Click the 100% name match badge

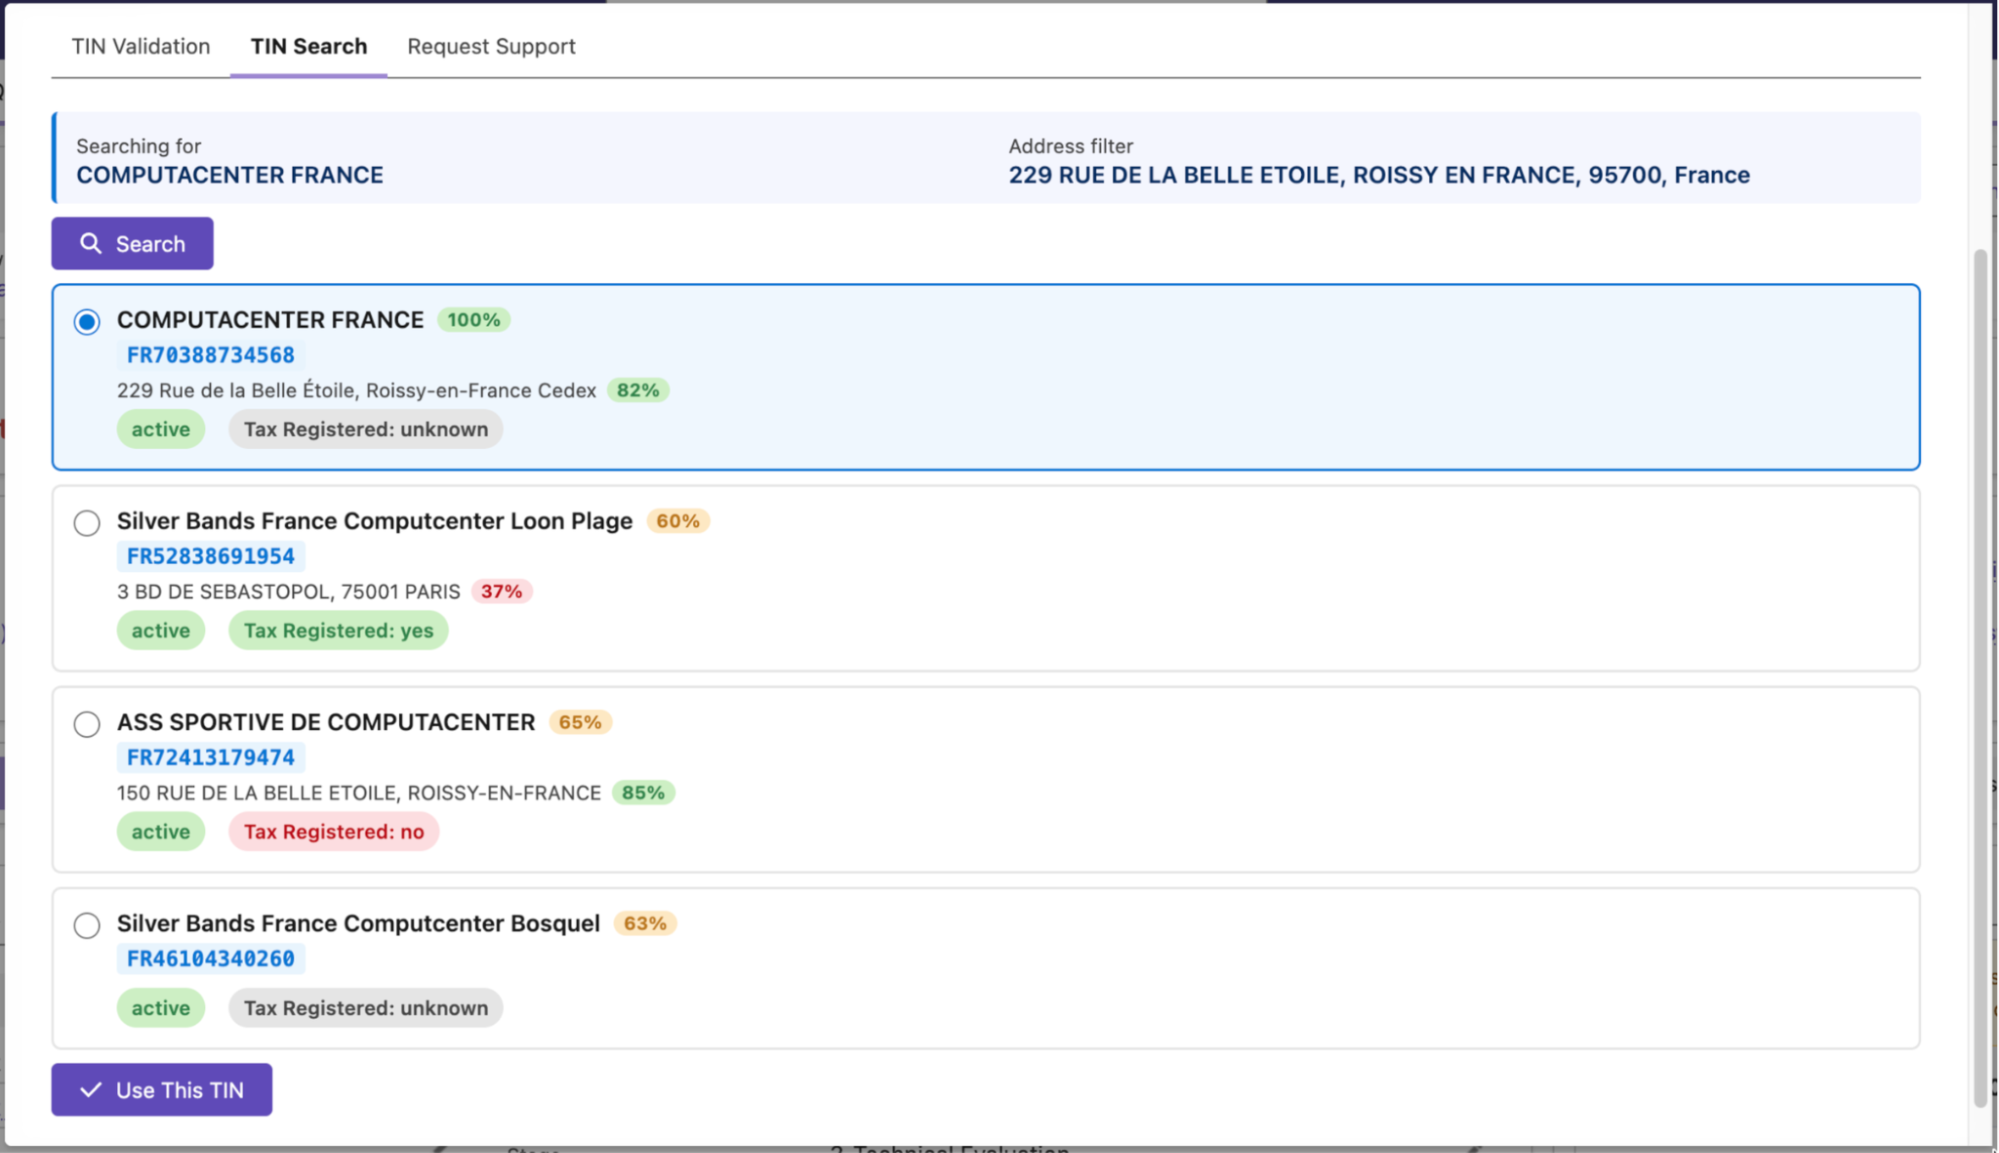pyautogui.click(x=474, y=320)
